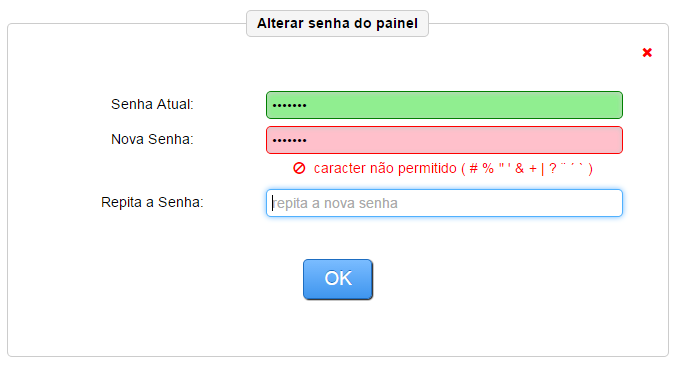Click the Repita a Senha label
Screen dimensions: 676x366
point(152,202)
